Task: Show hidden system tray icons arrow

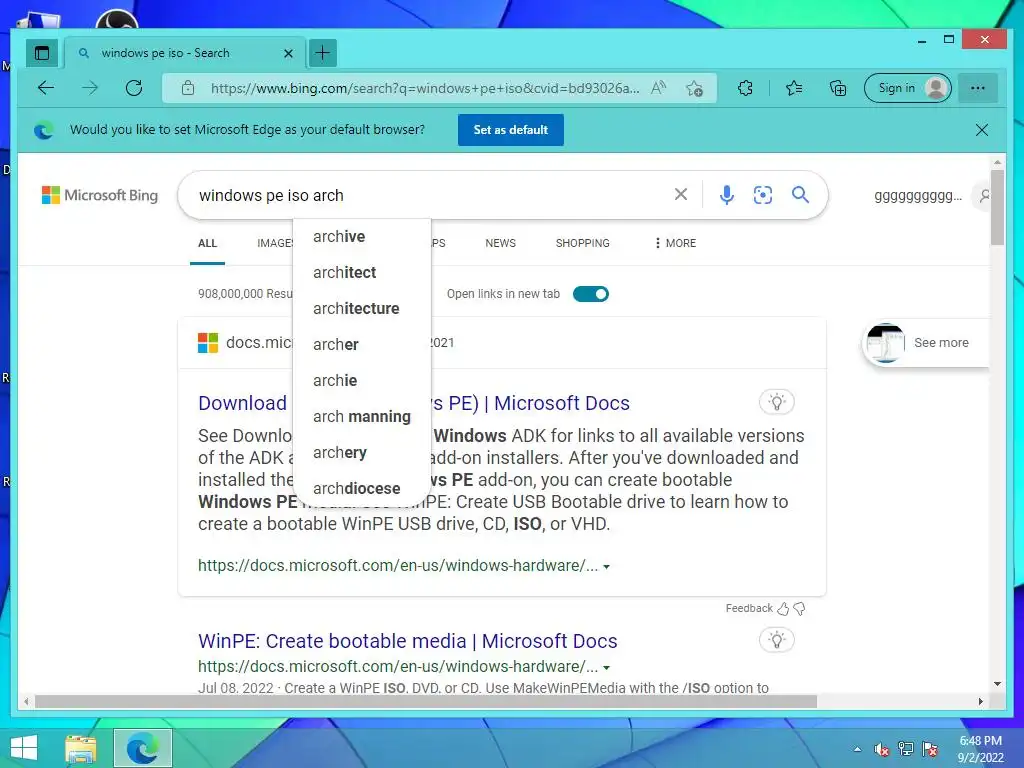Action: point(857,749)
